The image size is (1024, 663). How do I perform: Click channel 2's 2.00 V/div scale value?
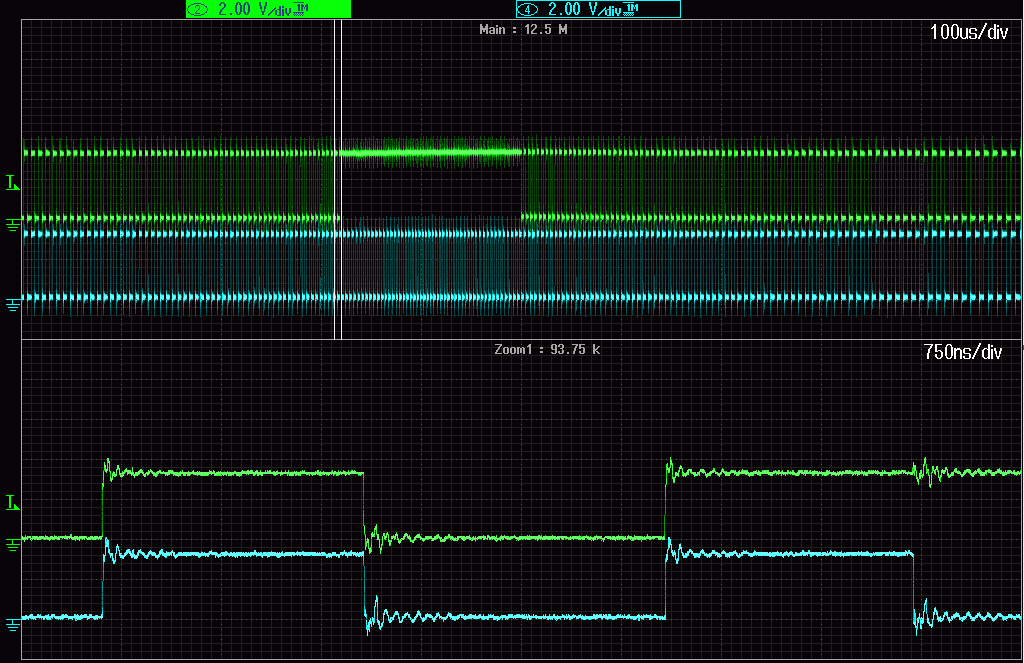click(x=254, y=9)
